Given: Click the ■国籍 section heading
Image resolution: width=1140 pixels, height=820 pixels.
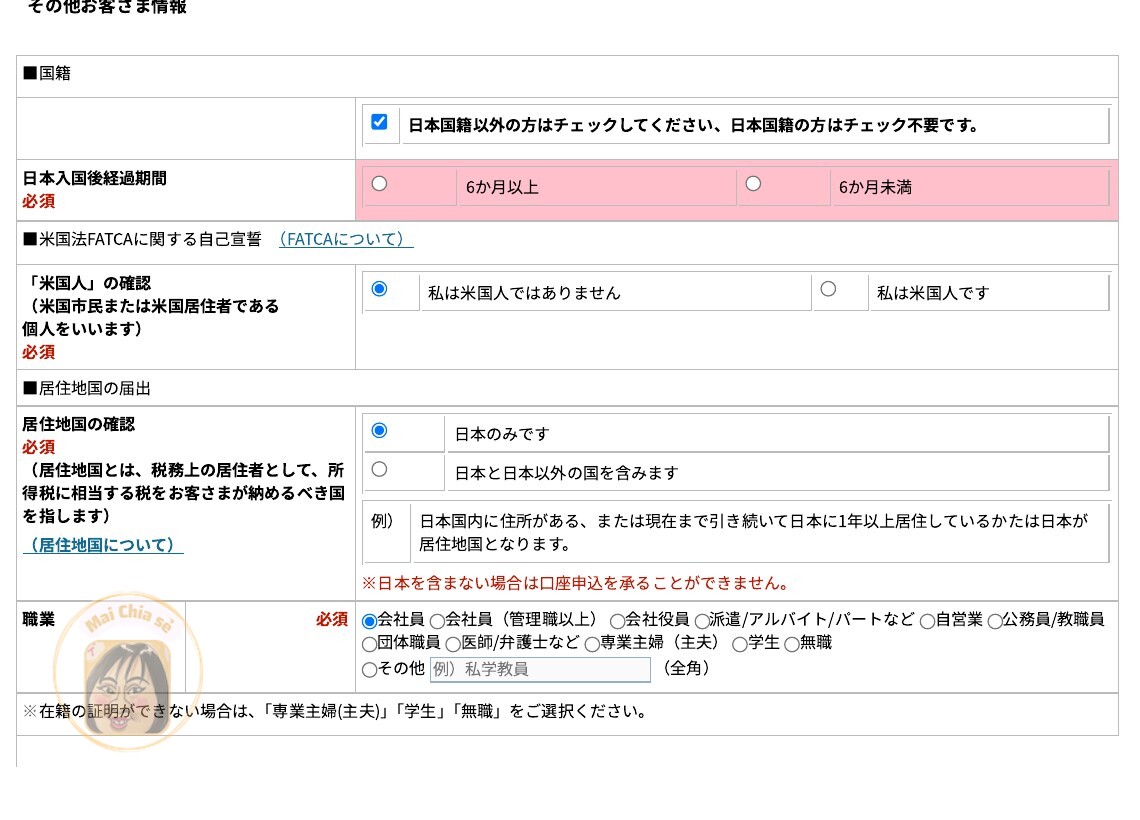Looking at the screenshot, I should click(x=47, y=73).
